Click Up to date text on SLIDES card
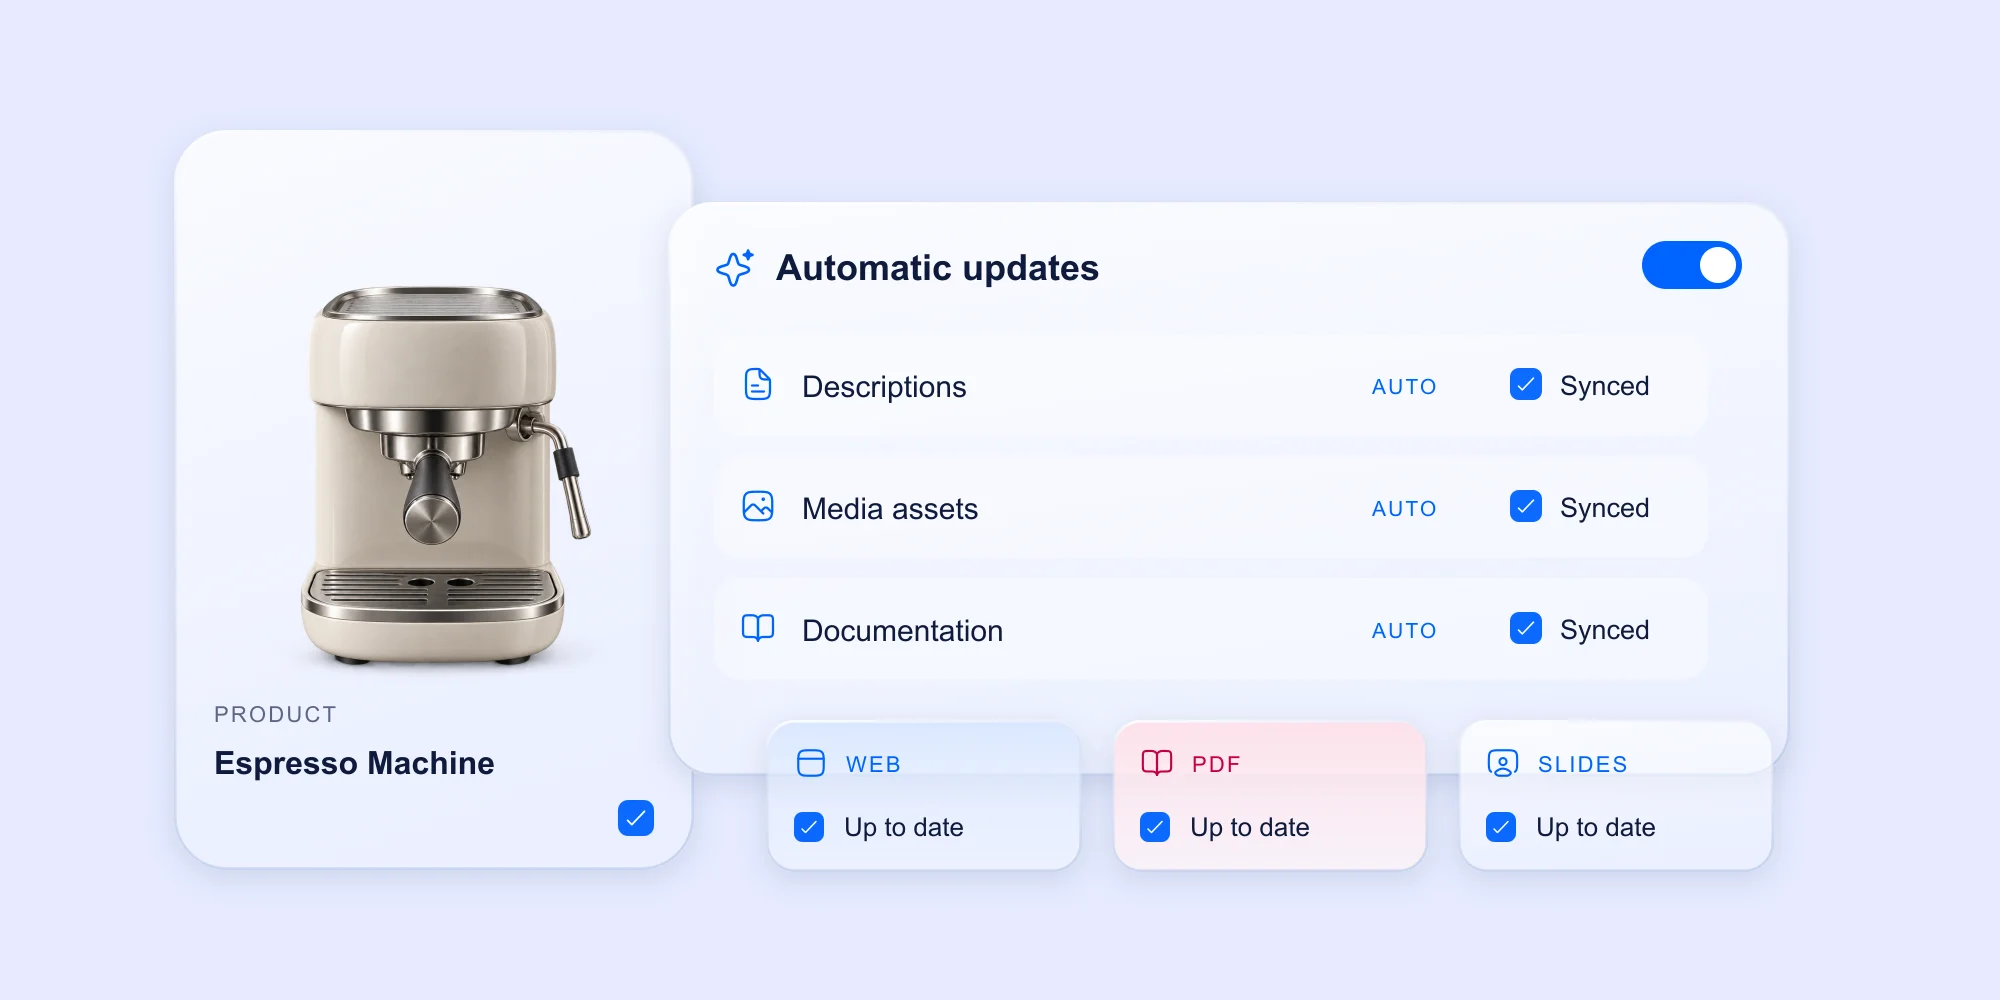The height and width of the screenshot is (1000, 2000). pos(1596,827)
